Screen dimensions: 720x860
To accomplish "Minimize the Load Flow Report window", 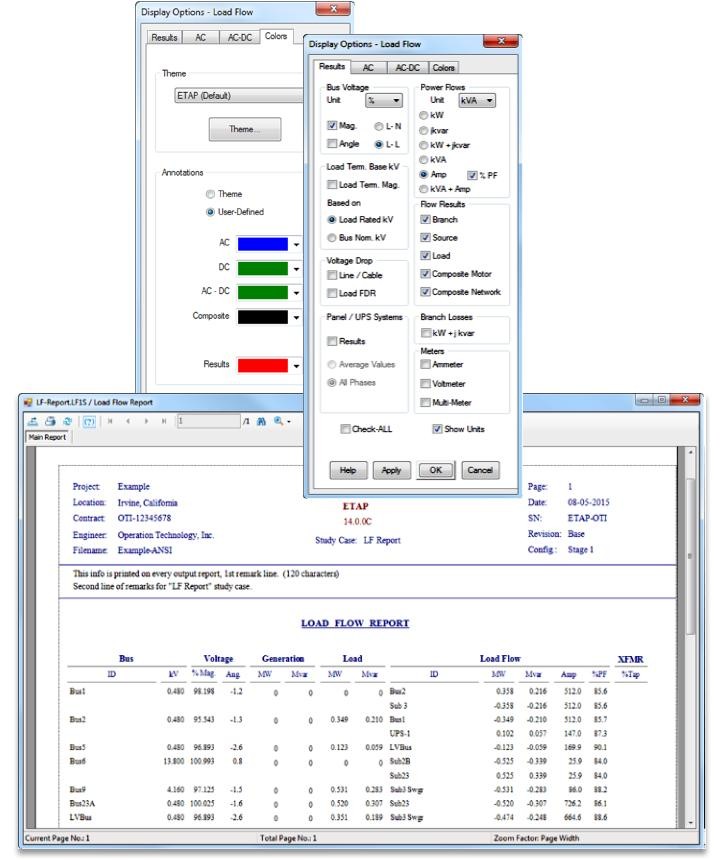I will coord(644,400).
